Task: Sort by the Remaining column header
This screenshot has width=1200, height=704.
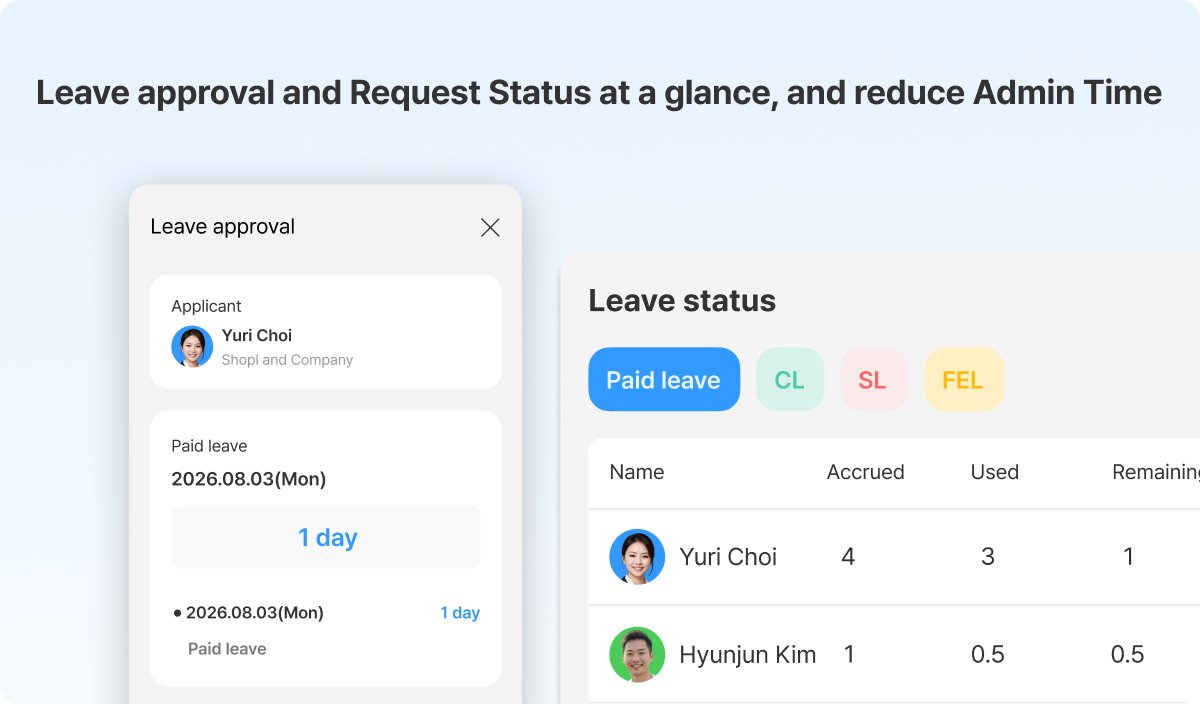Action: [x=1156, y=472]
